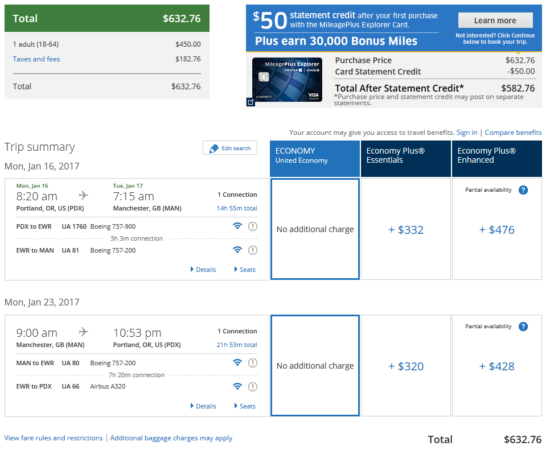Expand Seats for Jan 16 outbound flight

245,269
